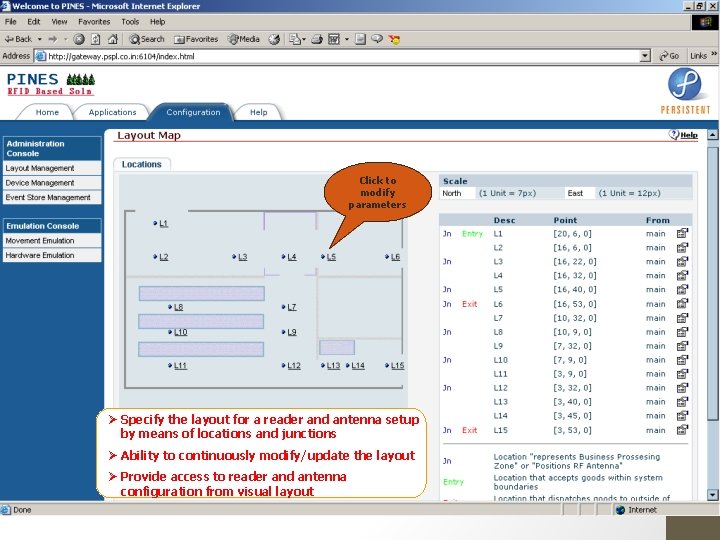Click the Persistent logo
The width and height of the screenshot is (720, 540).
[685, 91]
